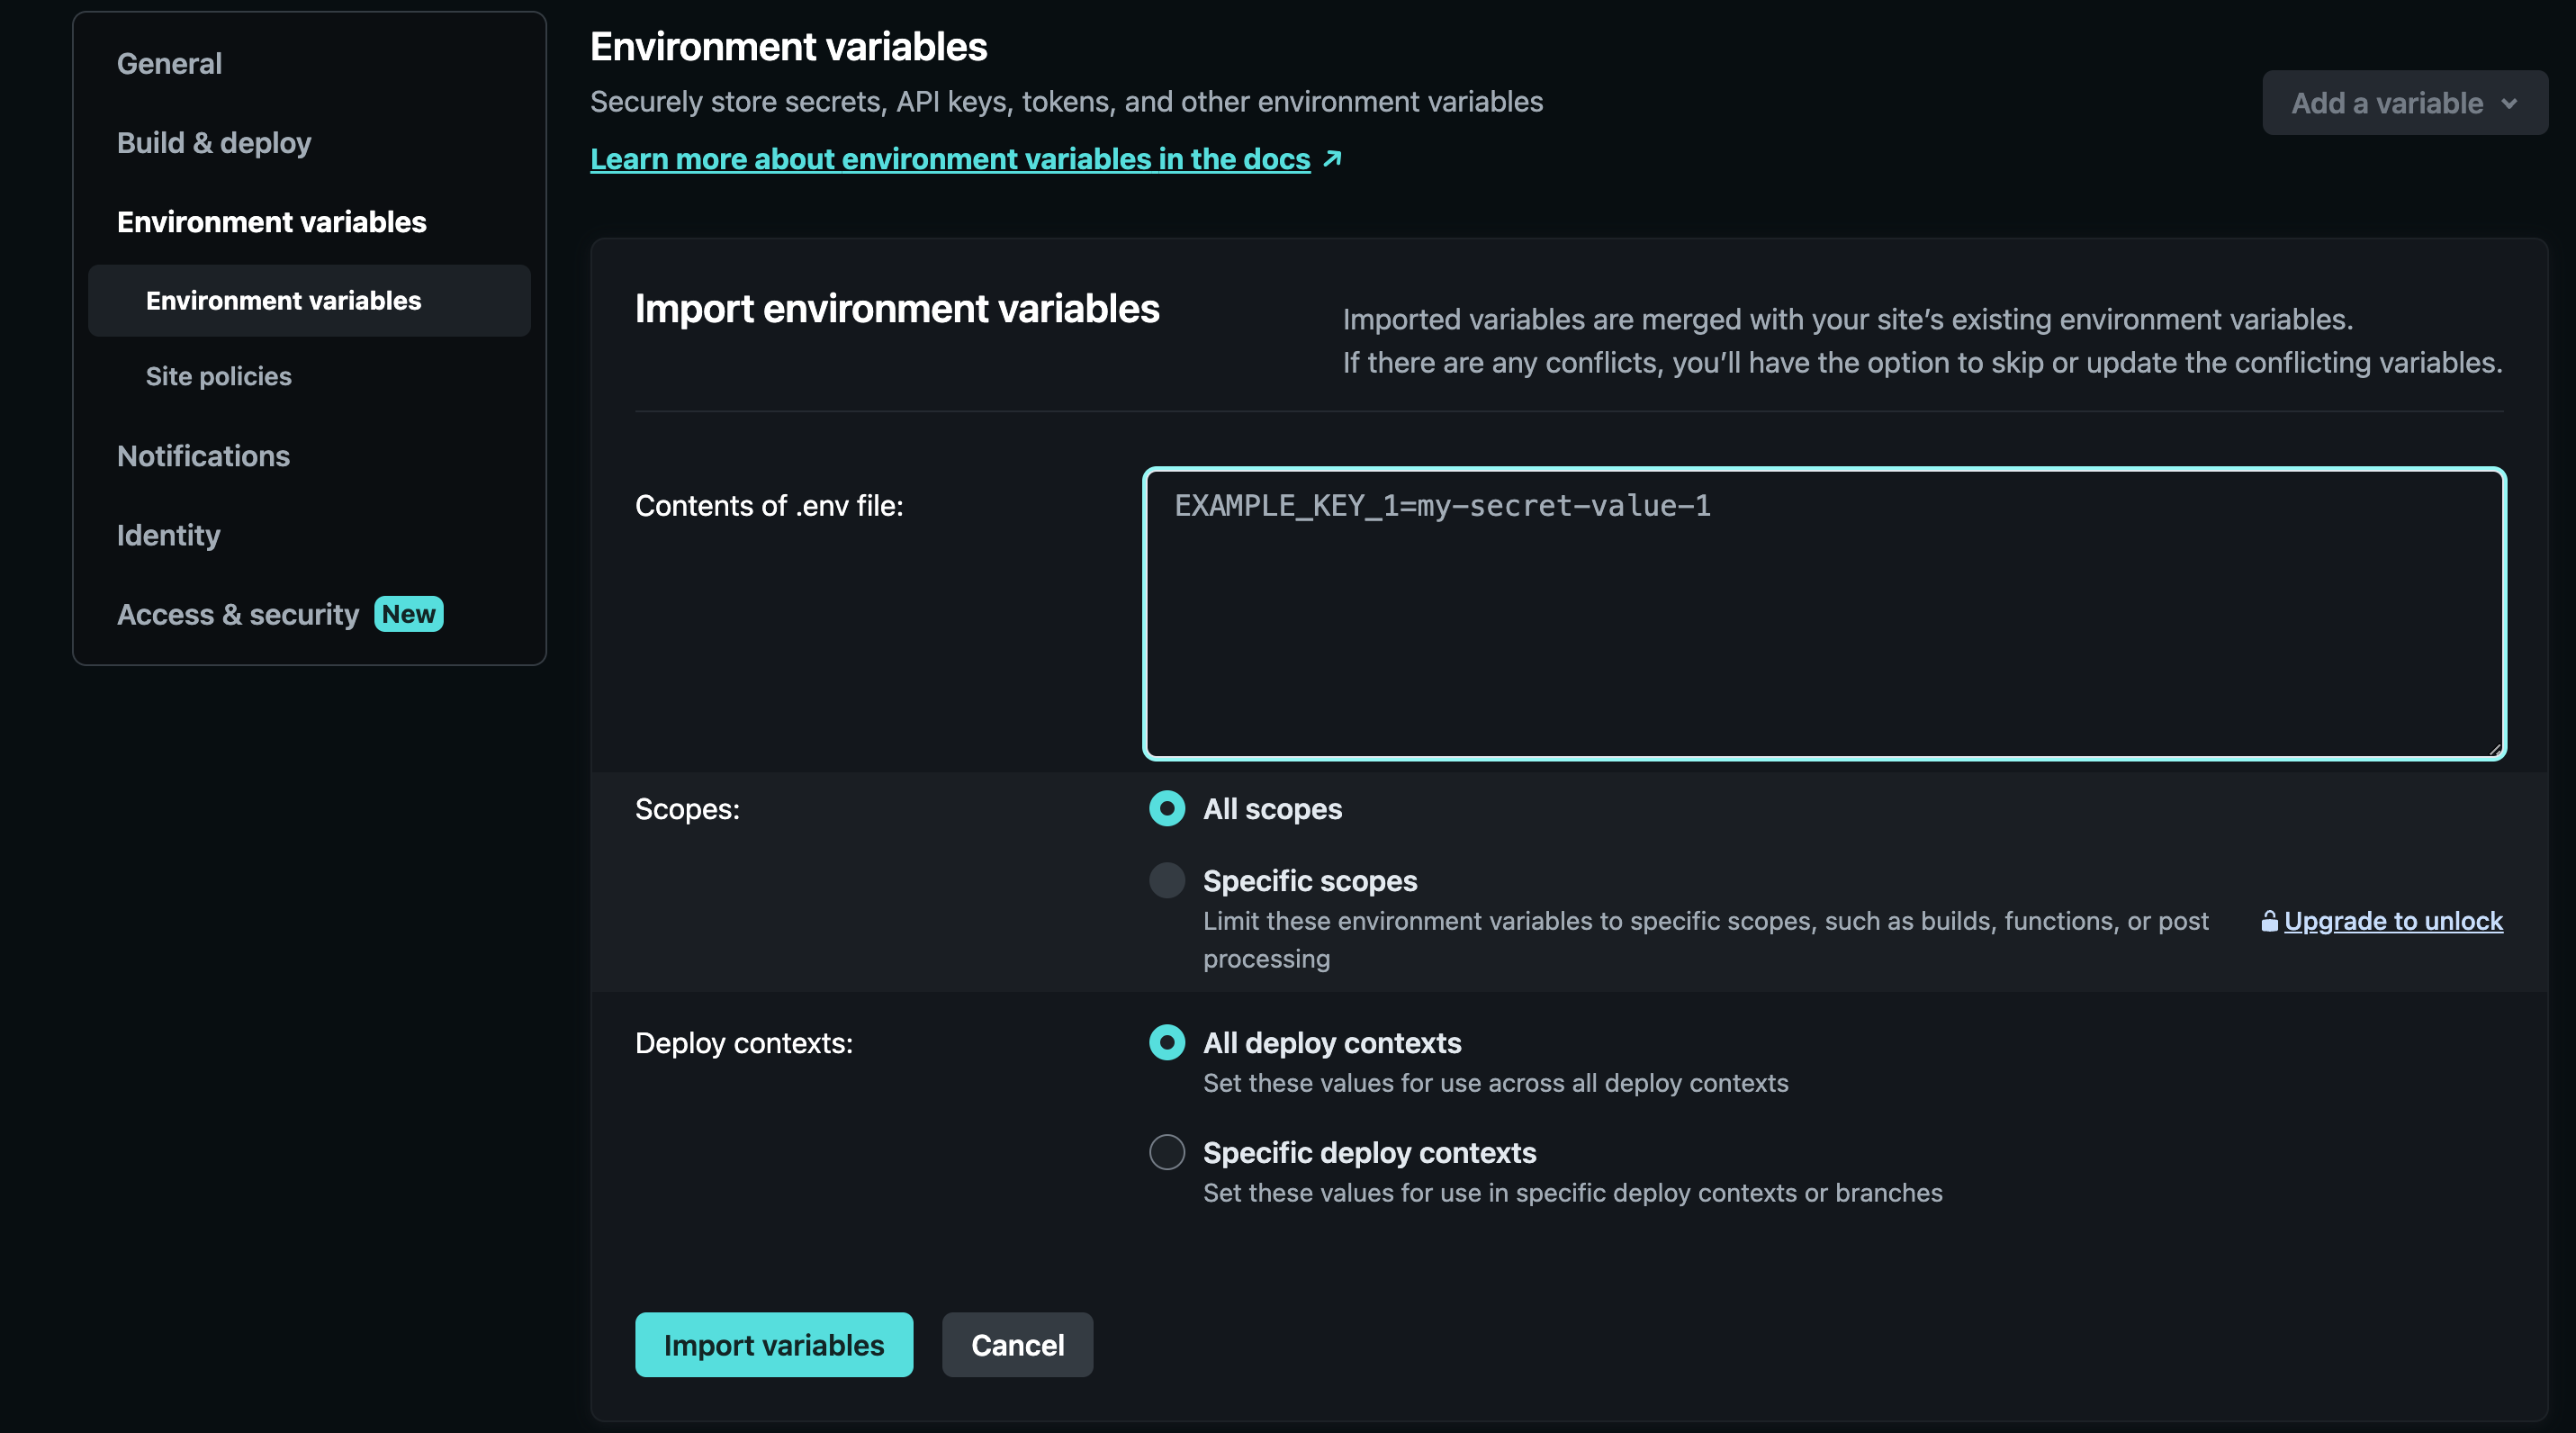The width and height of the screenshot is (2576, 1433).
Task: Choose the All deploy contexts option
Action: coord(1166,1042)
